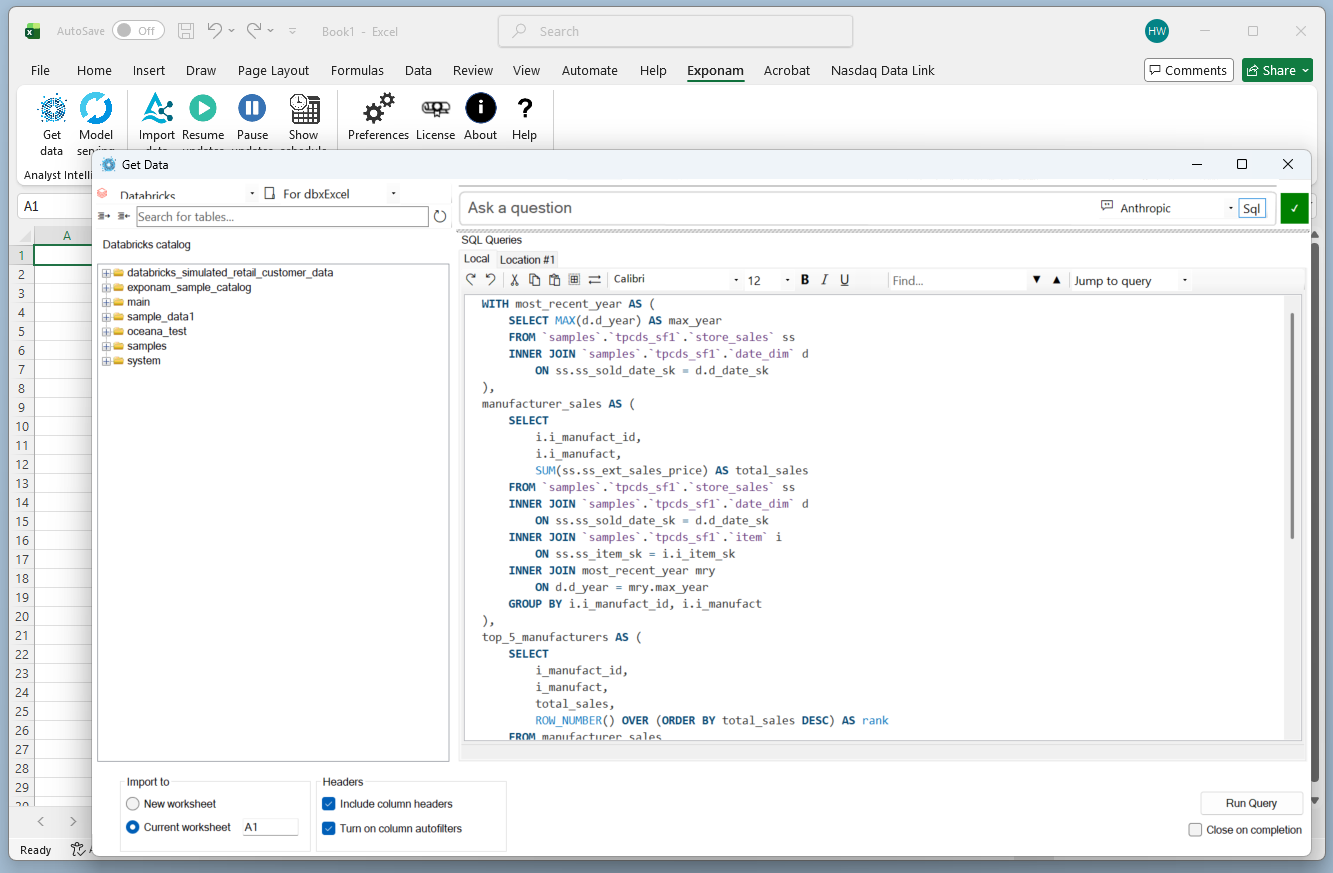Click the Help question mark icon
This screenshot has width=1333, height=873.
(524, 109)
